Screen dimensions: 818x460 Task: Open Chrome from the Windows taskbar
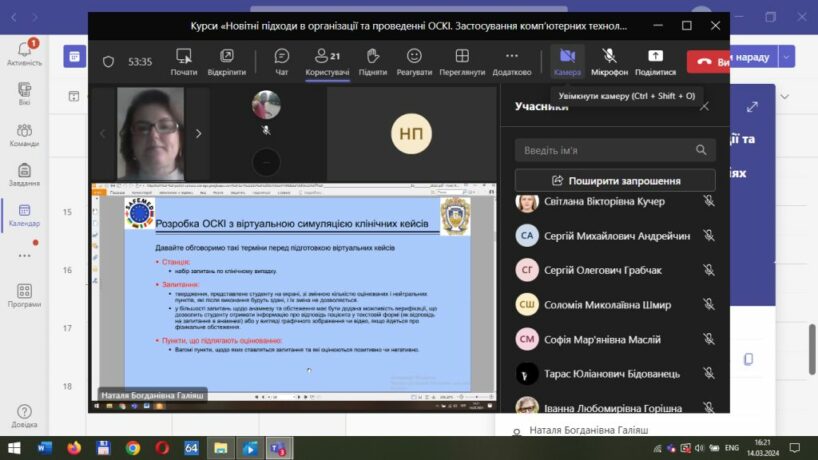pyautogui.click(x=133, y=448)
